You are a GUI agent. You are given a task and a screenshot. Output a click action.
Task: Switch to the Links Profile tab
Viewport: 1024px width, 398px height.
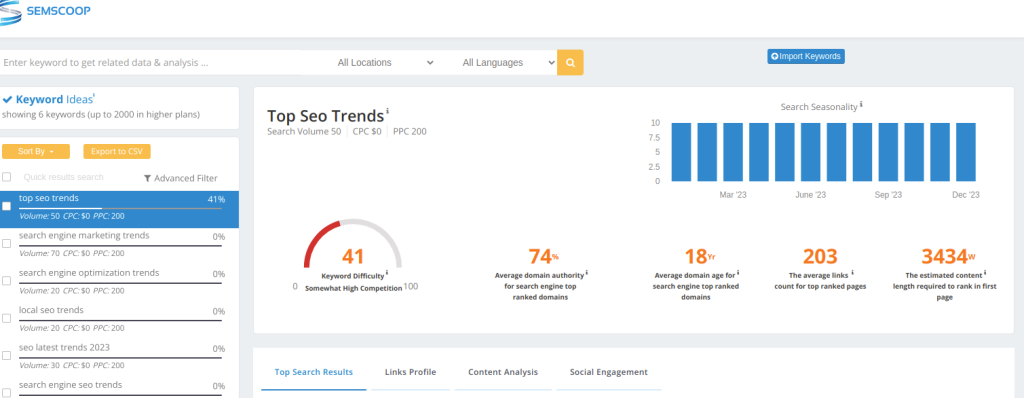tap(410, 372)
